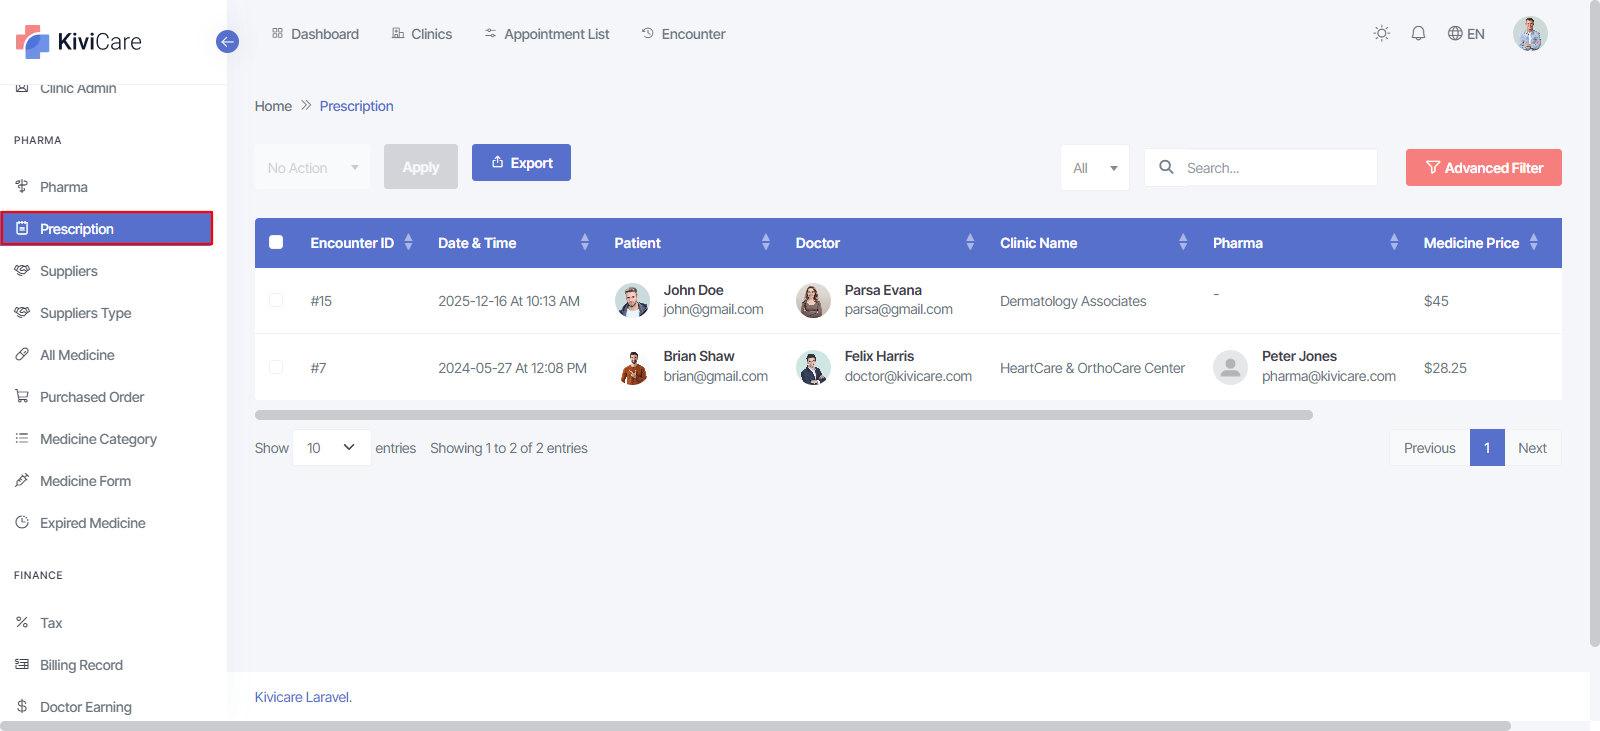The height and width of the screenshot is (731, 1600).
Task: Select checkbox for encounter #7 row
Action: click(276, 367)
